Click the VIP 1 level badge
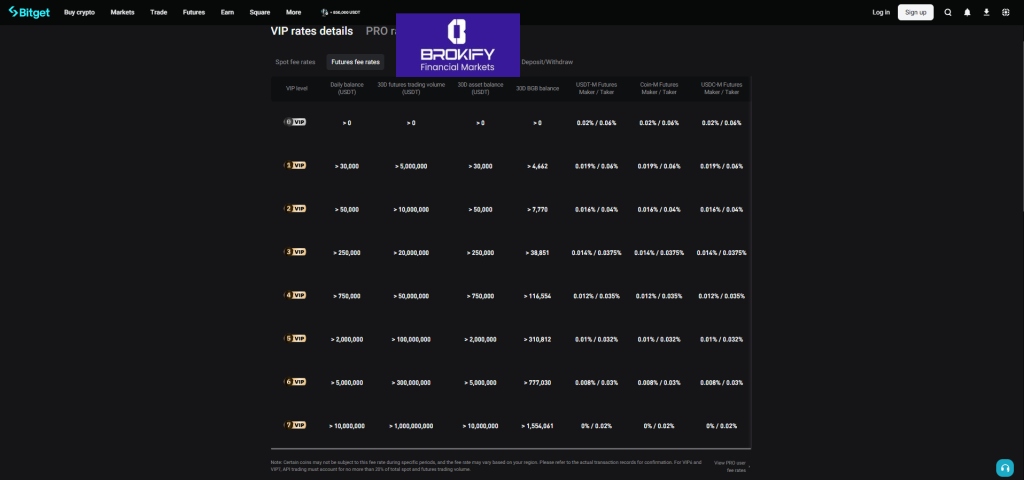 click(296, 165)
